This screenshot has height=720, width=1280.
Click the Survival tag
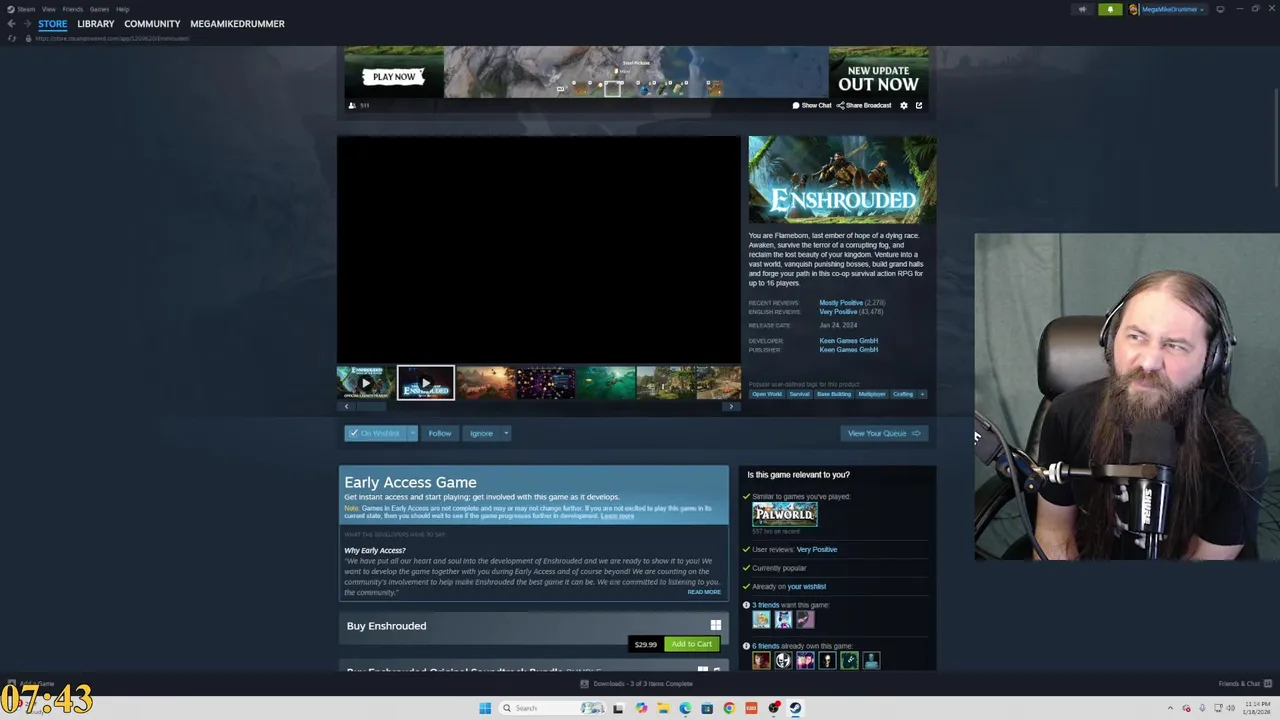pos(799,394)
